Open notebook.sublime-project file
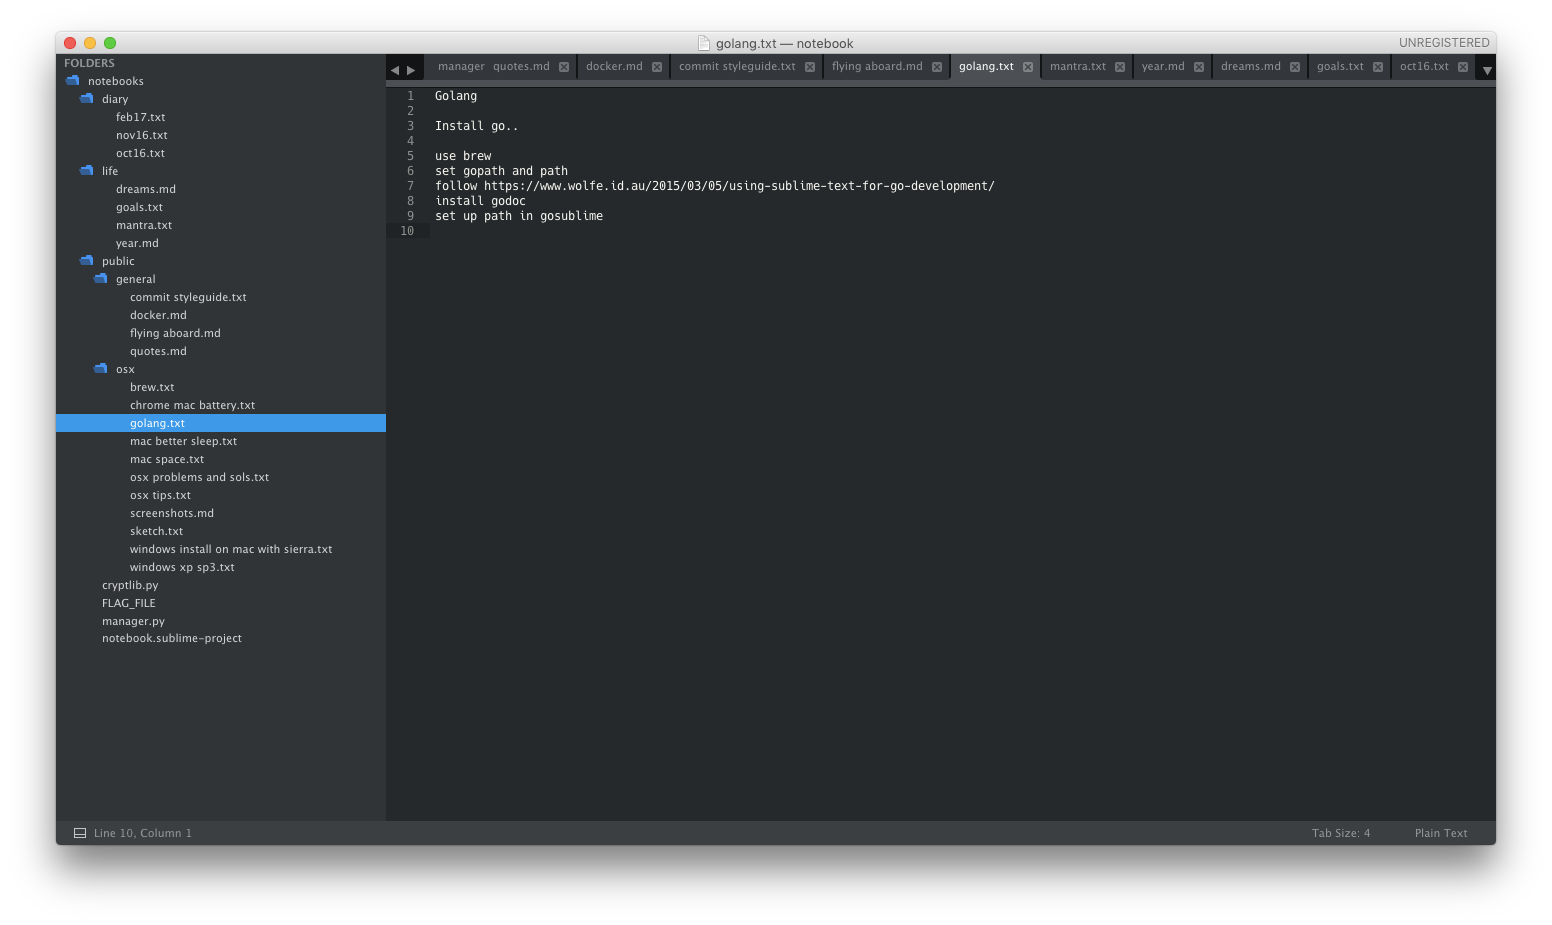 [x=172, y=638]
